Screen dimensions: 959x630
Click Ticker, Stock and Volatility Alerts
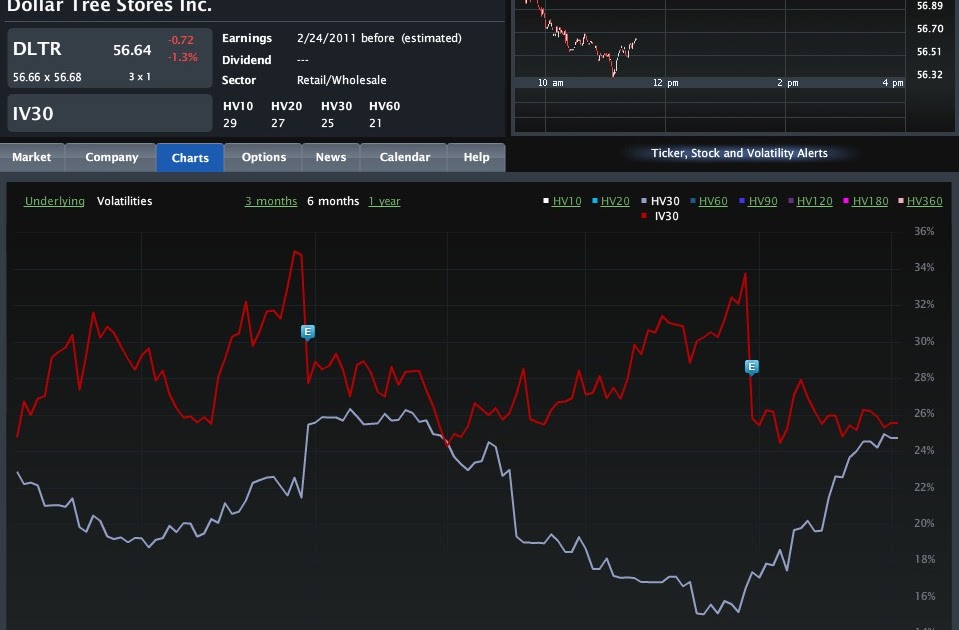click(x=739, y=154)
